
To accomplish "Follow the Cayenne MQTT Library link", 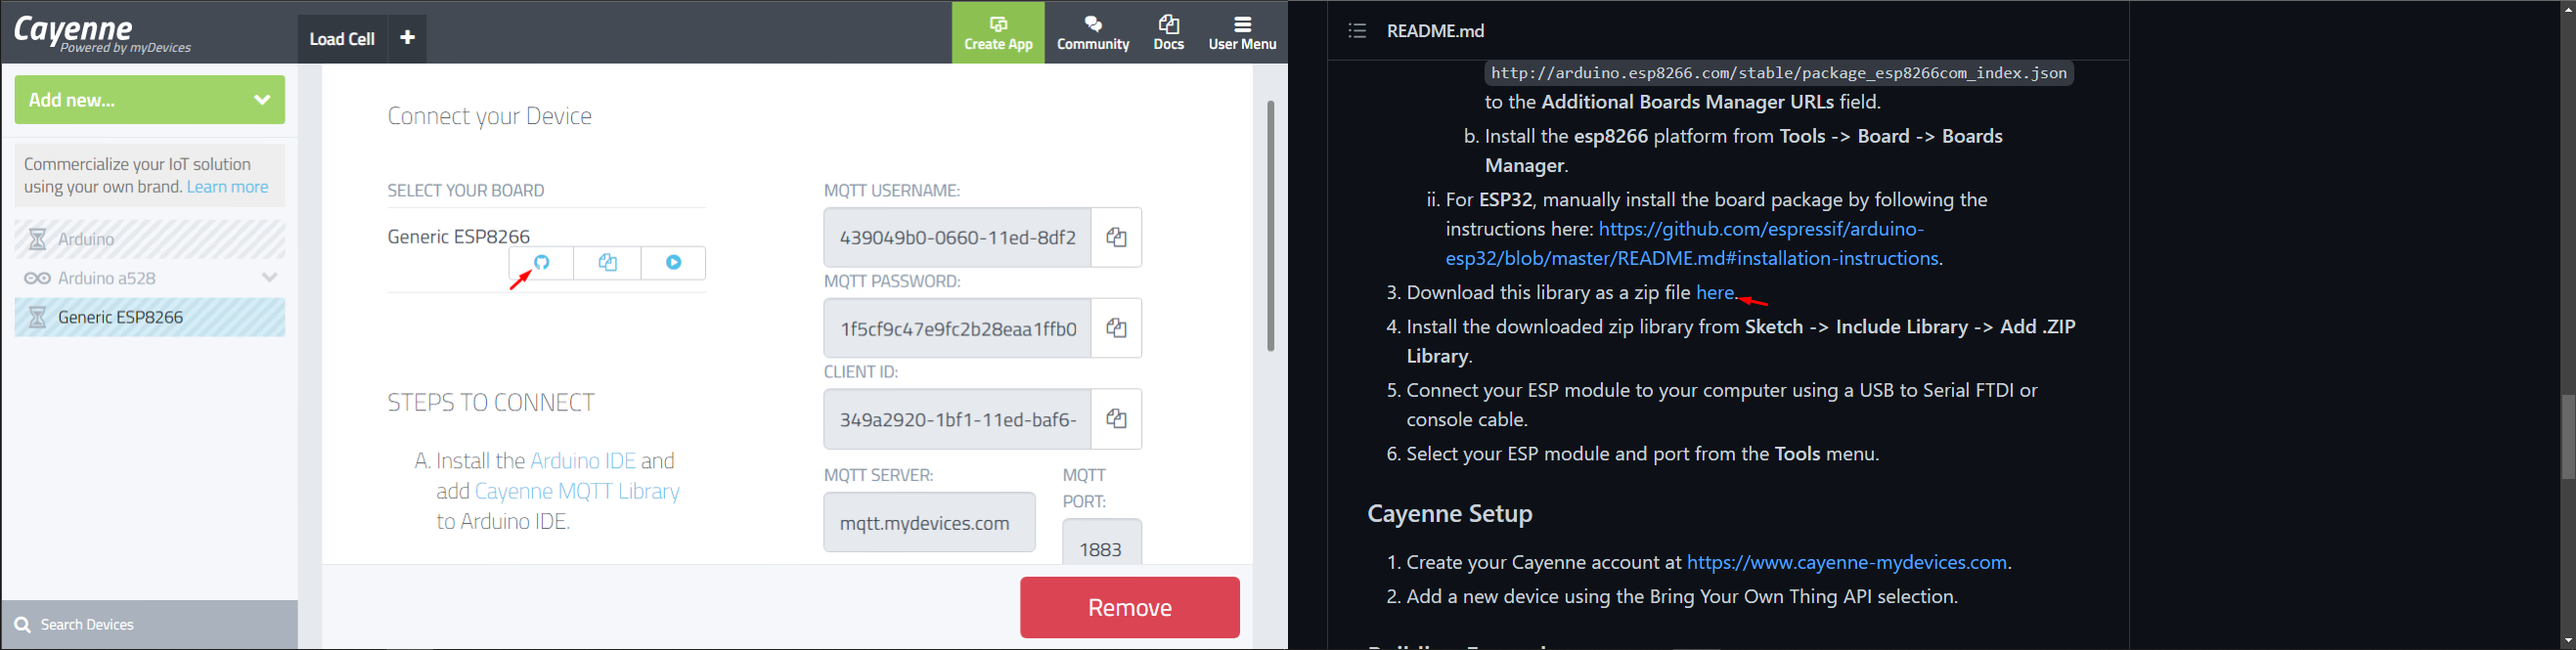I will [577, 491].
